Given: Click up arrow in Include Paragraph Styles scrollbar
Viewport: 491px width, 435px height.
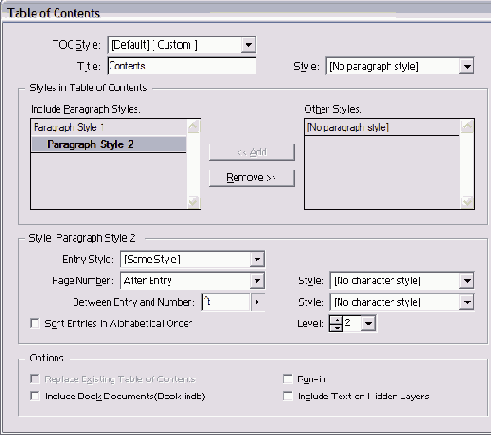Looking at the screenshot, I should tap(194, 127).
